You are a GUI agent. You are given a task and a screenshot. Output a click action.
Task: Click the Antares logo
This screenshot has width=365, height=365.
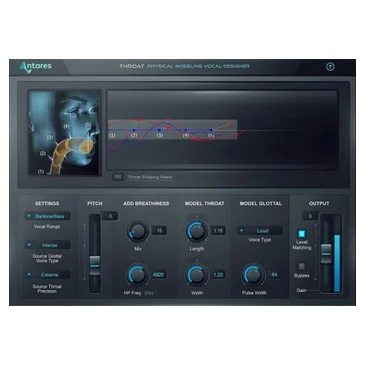pos(36,67)
